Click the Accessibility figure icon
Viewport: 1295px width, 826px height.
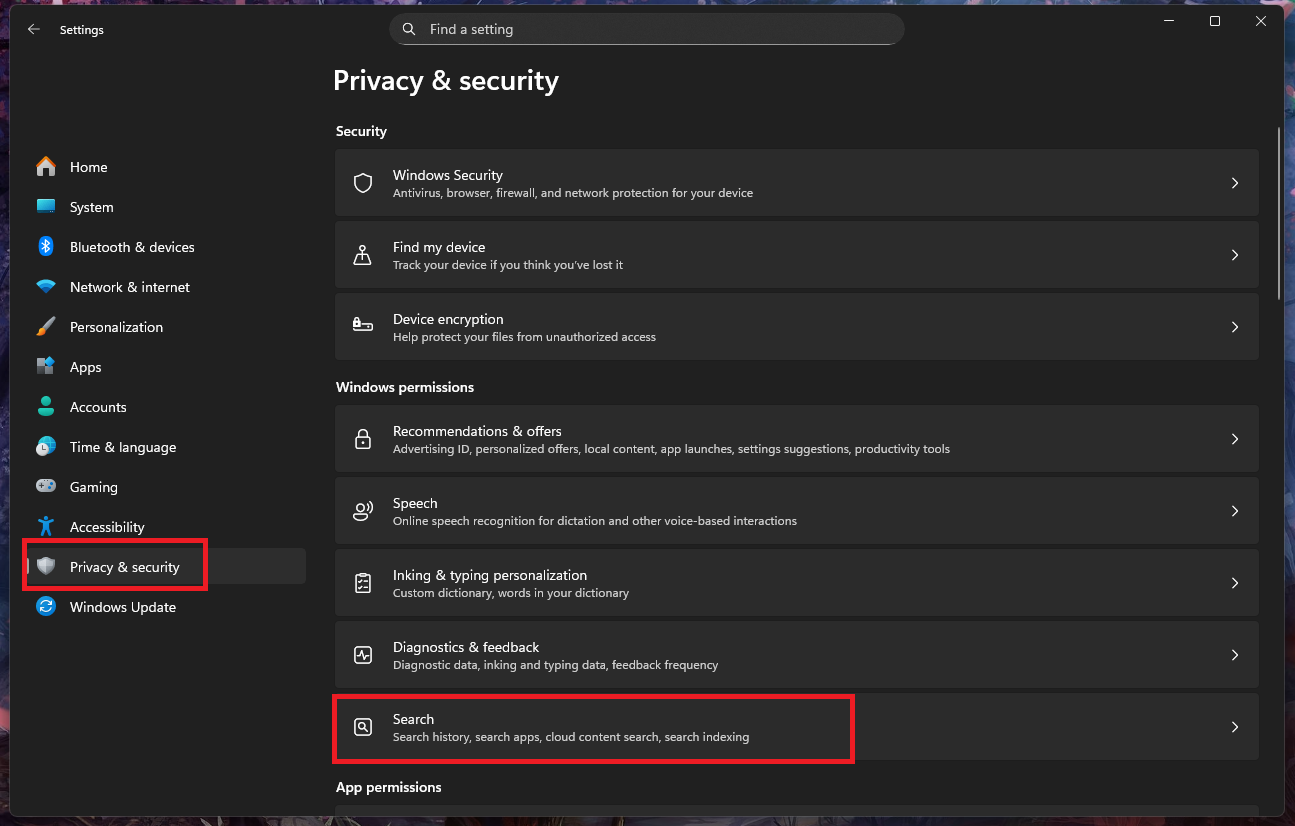(46, 527)
